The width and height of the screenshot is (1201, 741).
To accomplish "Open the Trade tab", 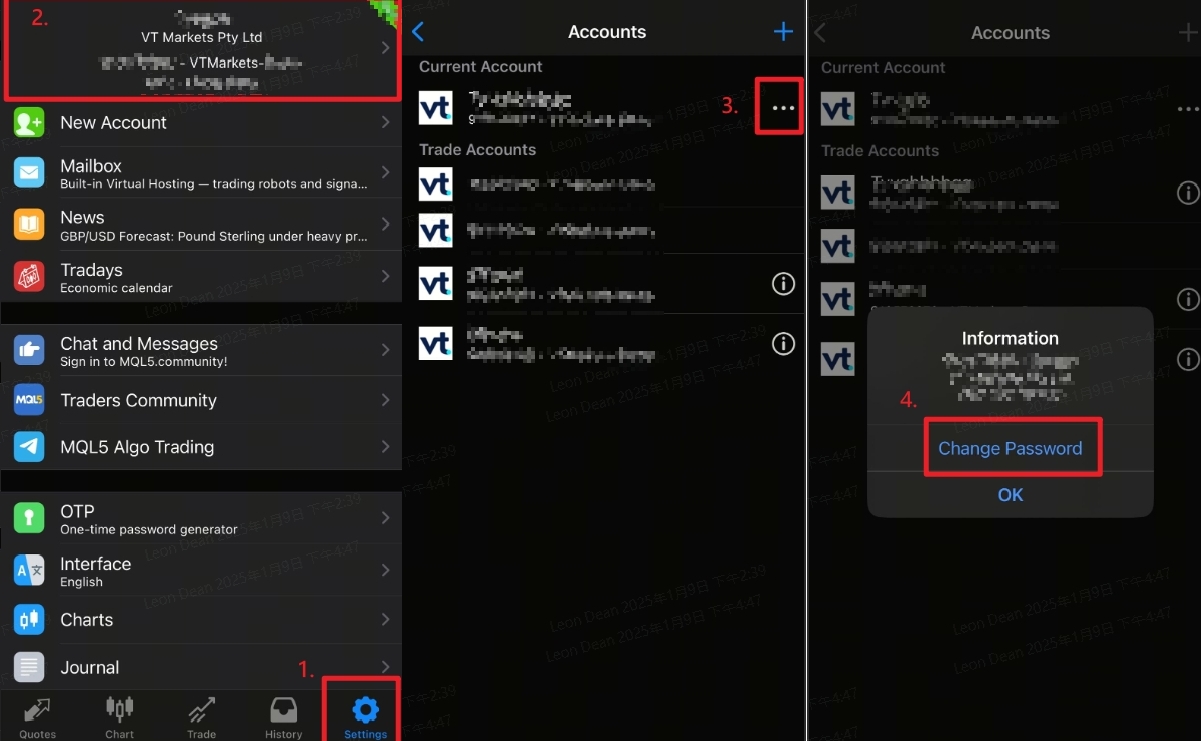I will click(x=201, y=718).
